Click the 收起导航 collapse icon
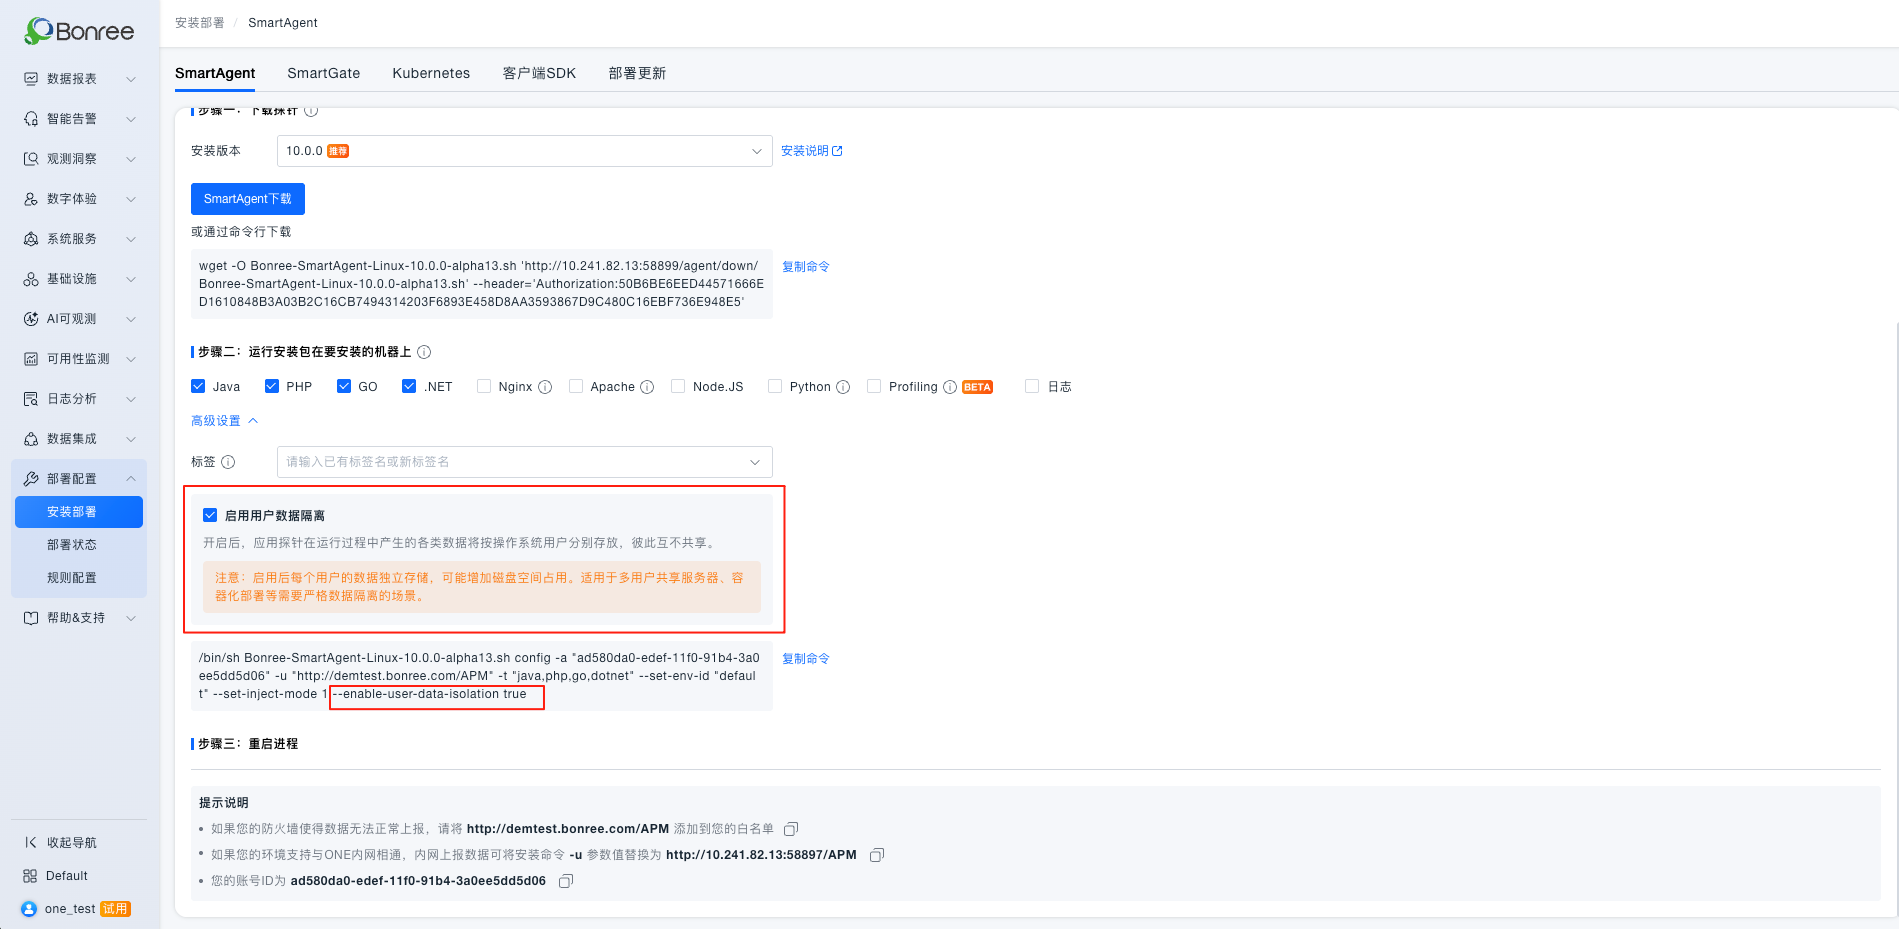This screenshot has height=929, width=1899. (31, 843)
